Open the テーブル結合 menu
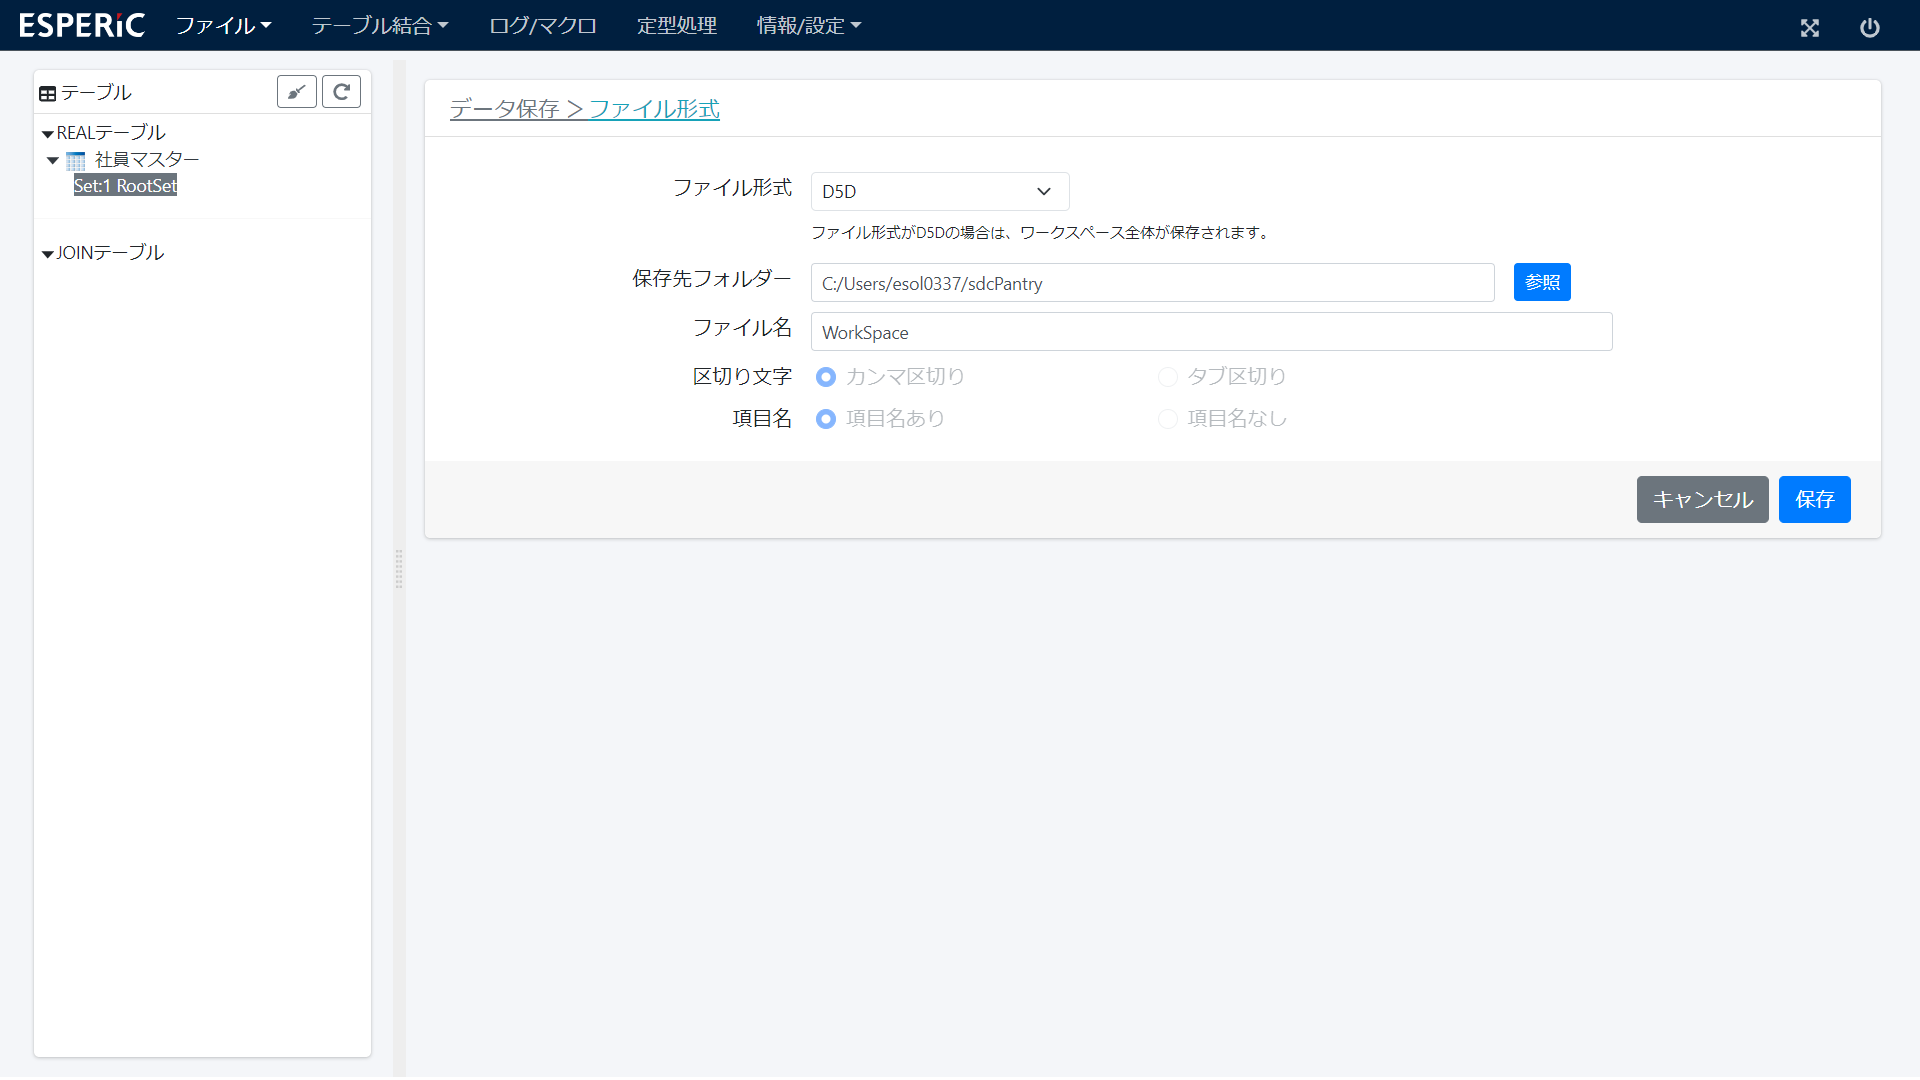Image resolution: width=1920 pixels, height=1080 pixels. coord(379,25)
